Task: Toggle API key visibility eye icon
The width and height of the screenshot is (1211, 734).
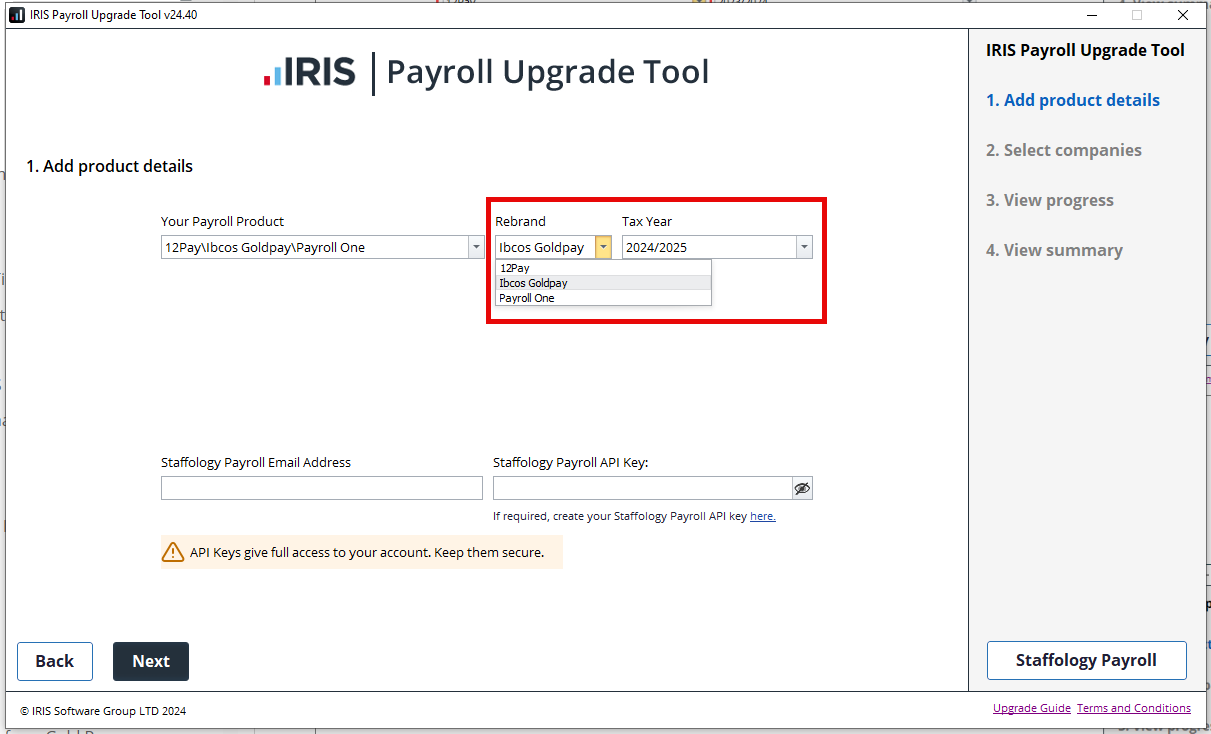Action: (x=802, y=488)
